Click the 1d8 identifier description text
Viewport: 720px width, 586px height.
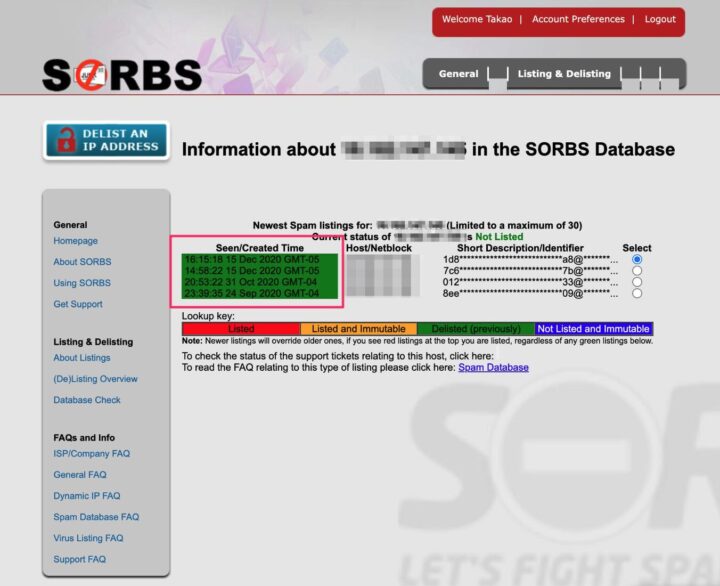click(x=530, y=259)
